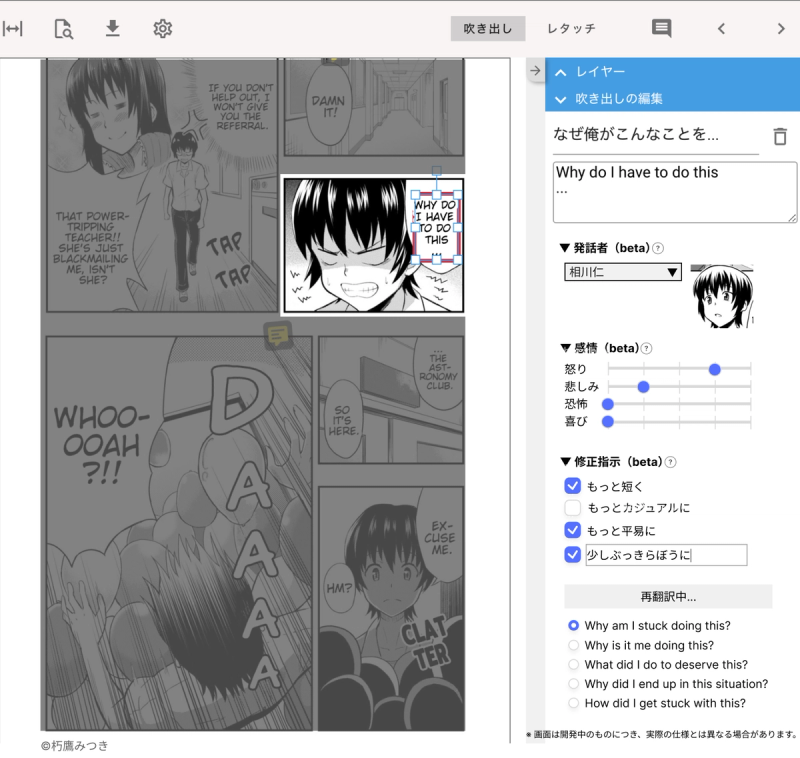Select option Why am I stuck doing this?
This screenshot has height=758, width=800.
573,625
